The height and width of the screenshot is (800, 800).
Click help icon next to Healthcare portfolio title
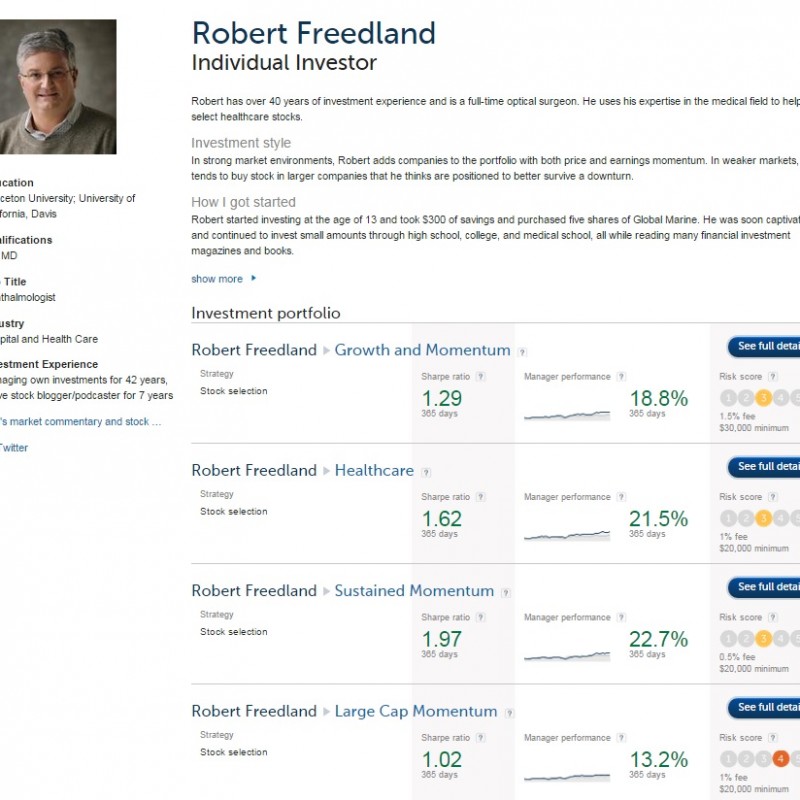(426, 472)
